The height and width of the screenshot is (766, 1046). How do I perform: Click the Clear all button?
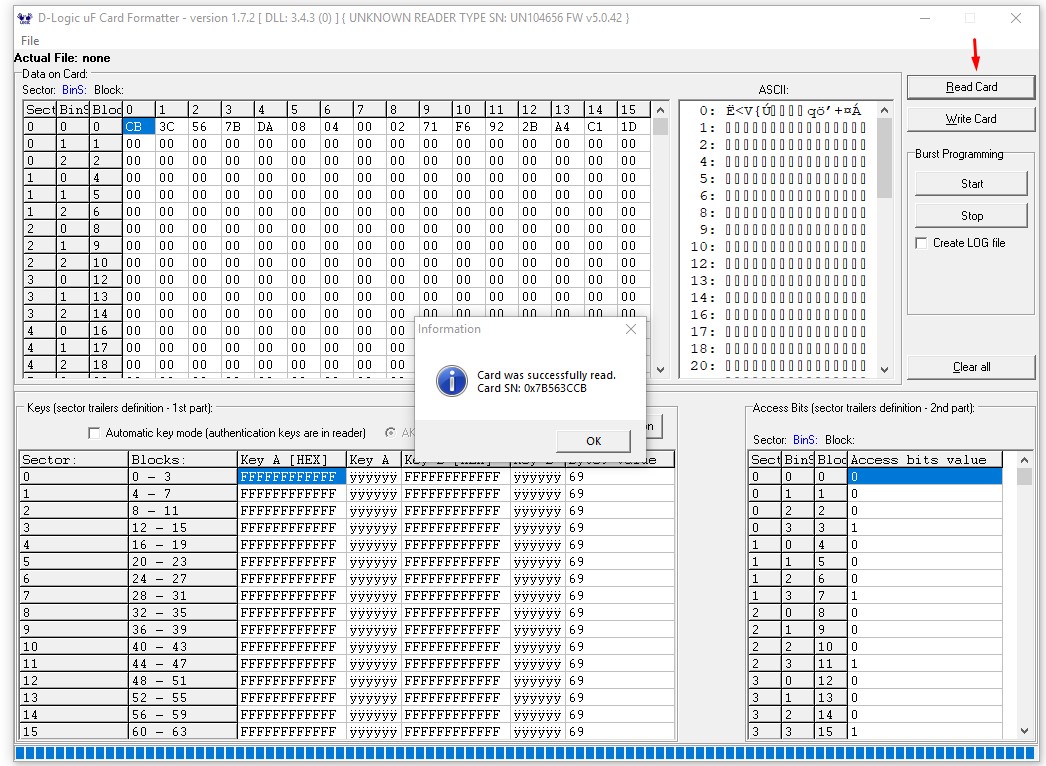971,367
